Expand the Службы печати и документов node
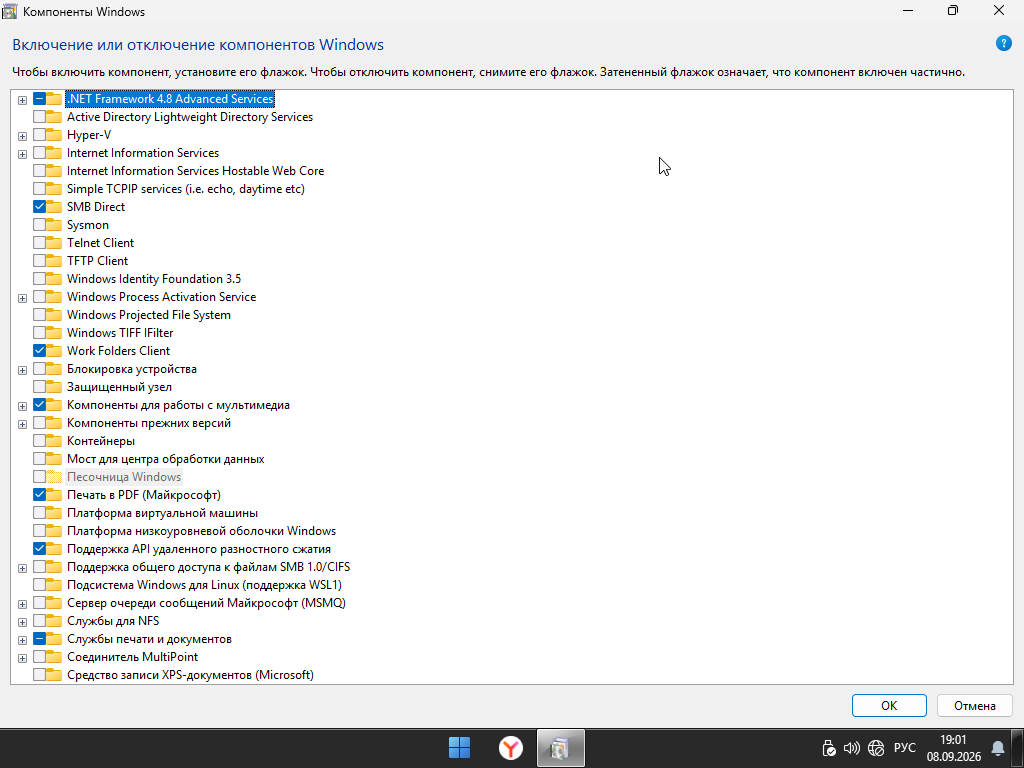This screenshot has width=1024, height=768. pos(22,640)
